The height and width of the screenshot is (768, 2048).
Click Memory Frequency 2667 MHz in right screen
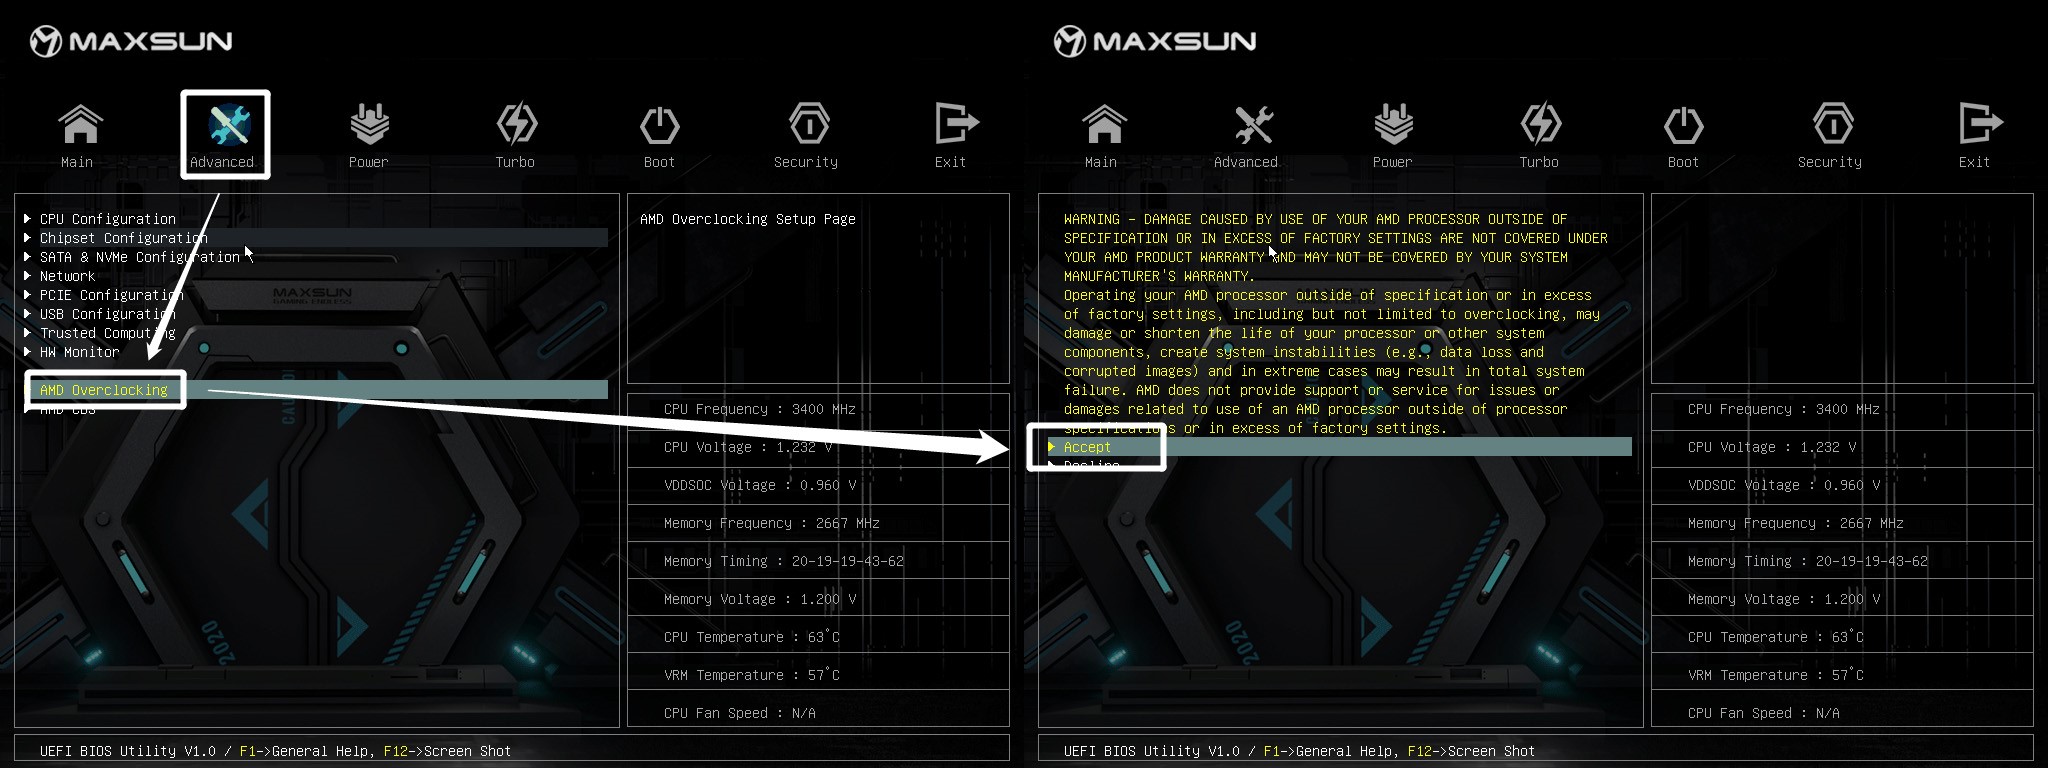1796,523
